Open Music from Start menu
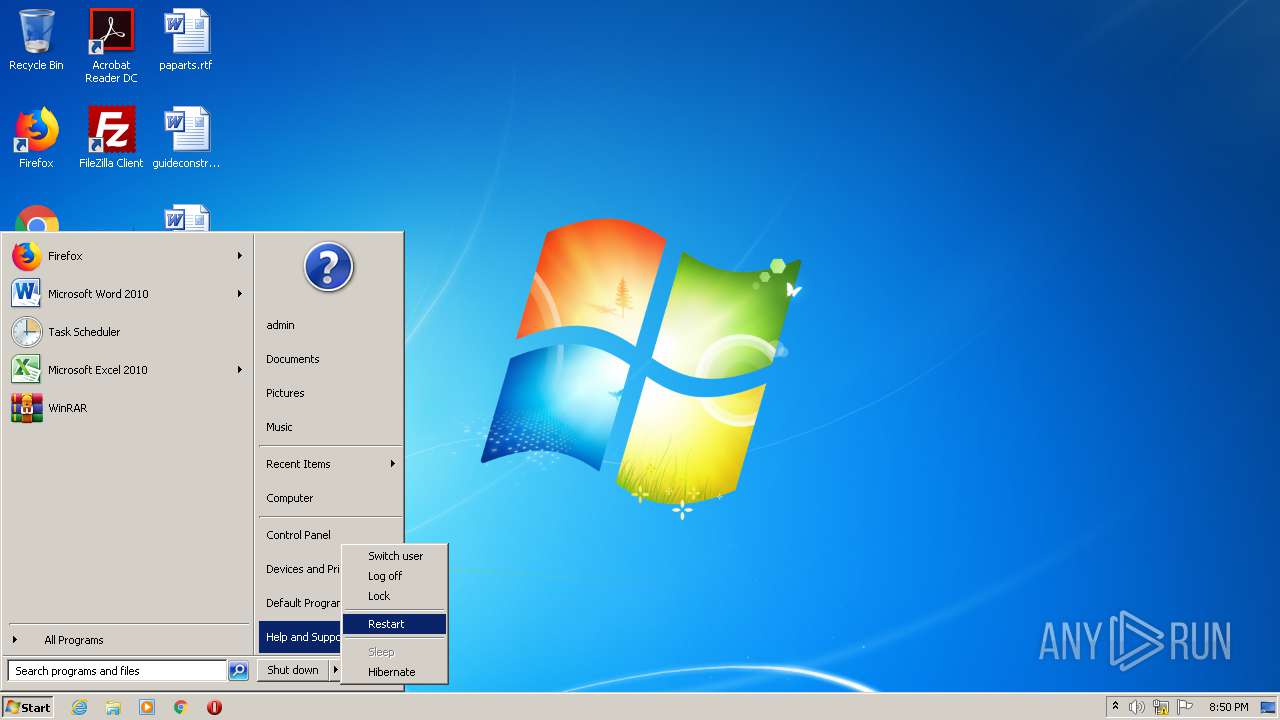The width and height of the screenshot is (1280, 720). click(330, 427)
